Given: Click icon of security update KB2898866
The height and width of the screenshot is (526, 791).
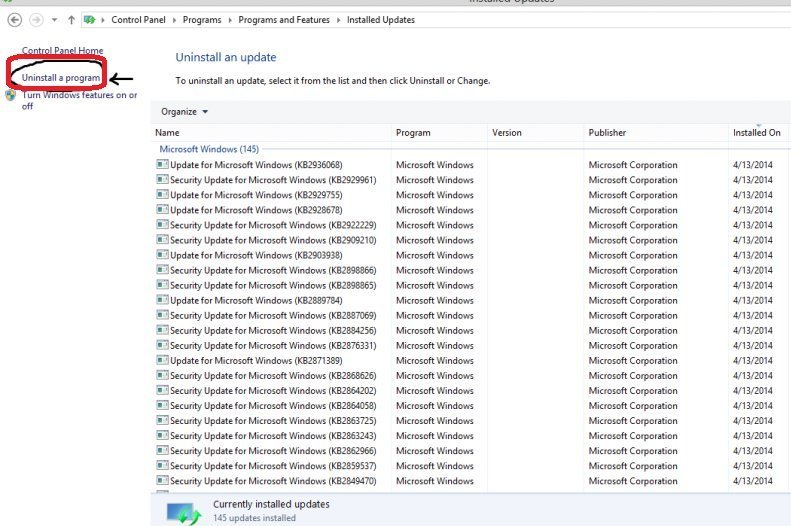Looking at the screenshot, I should [162, 270].
